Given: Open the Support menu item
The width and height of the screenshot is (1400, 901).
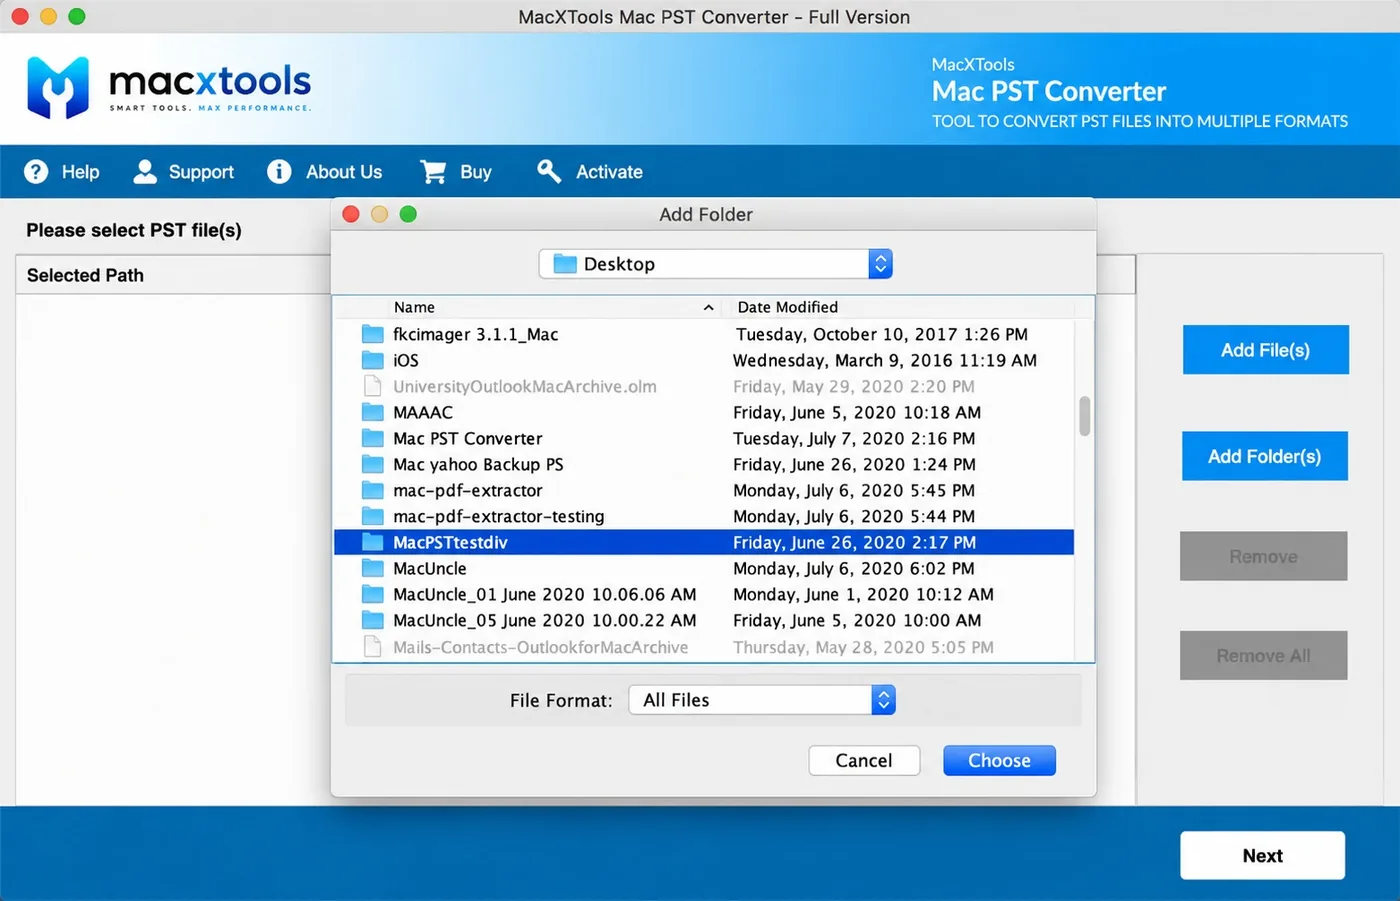Looking at the screenshot, I should (x=184, y=172).
